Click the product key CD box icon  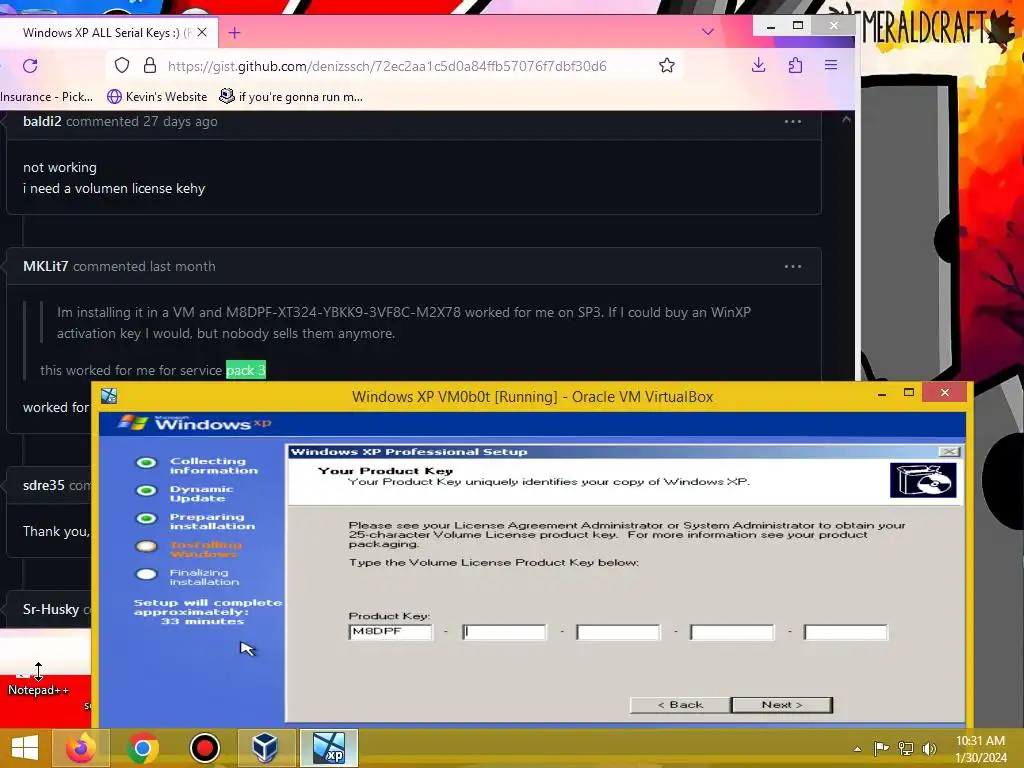coord(923,480)
